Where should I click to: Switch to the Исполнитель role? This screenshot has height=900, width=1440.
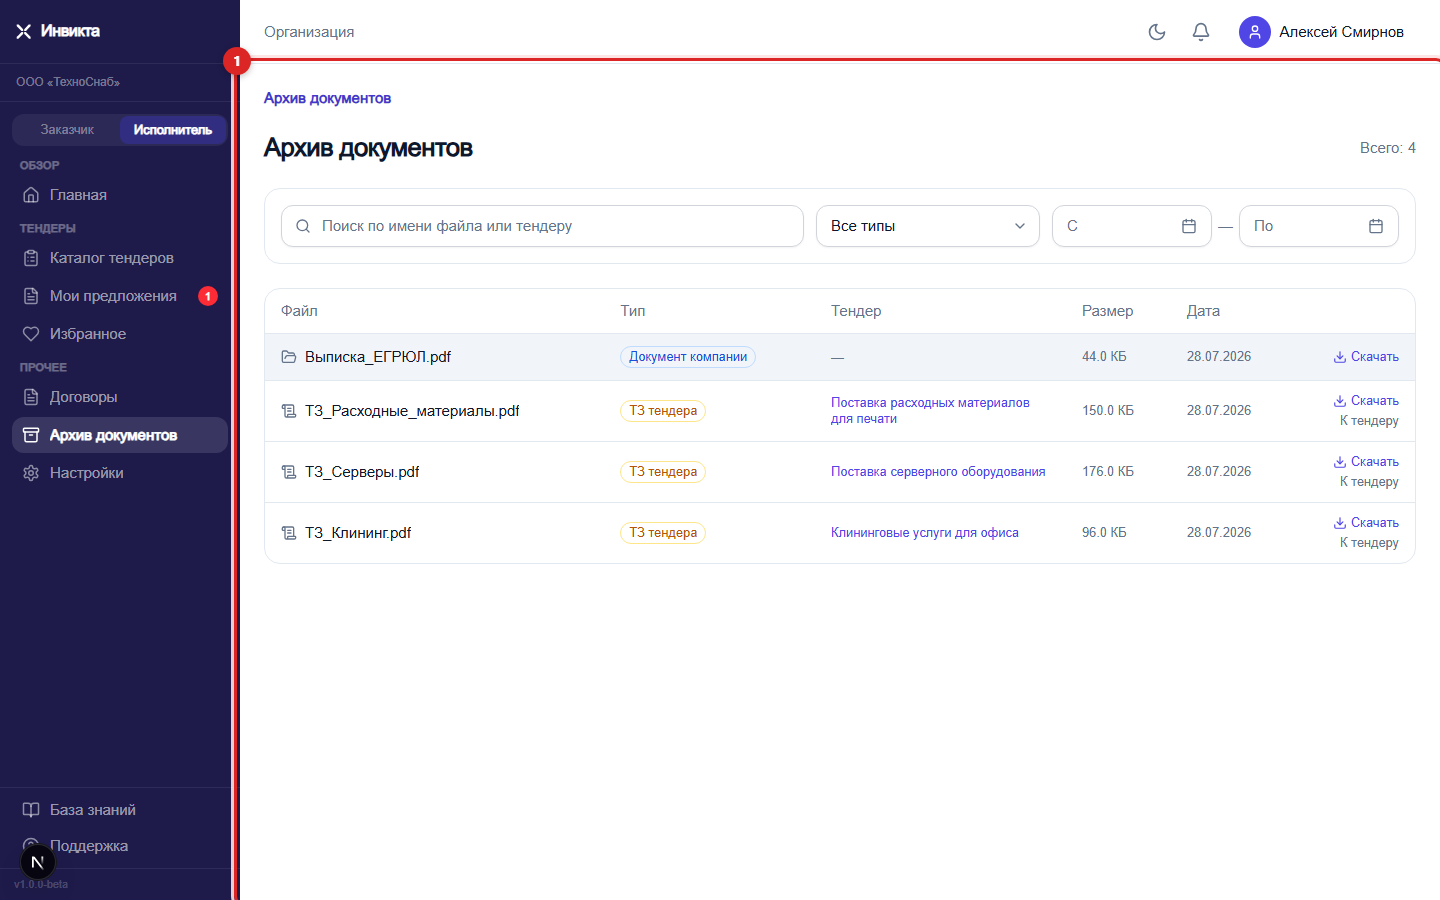173,130
